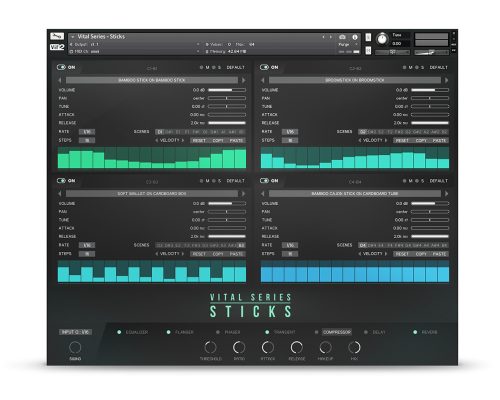
Task: Click Reset in Bamboo Stick slot
Action: click(199, 140)
